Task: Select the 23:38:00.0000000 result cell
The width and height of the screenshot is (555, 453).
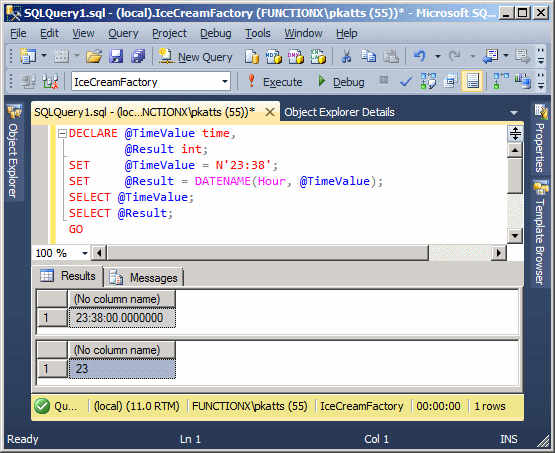Action: click(x=122, y=318)
